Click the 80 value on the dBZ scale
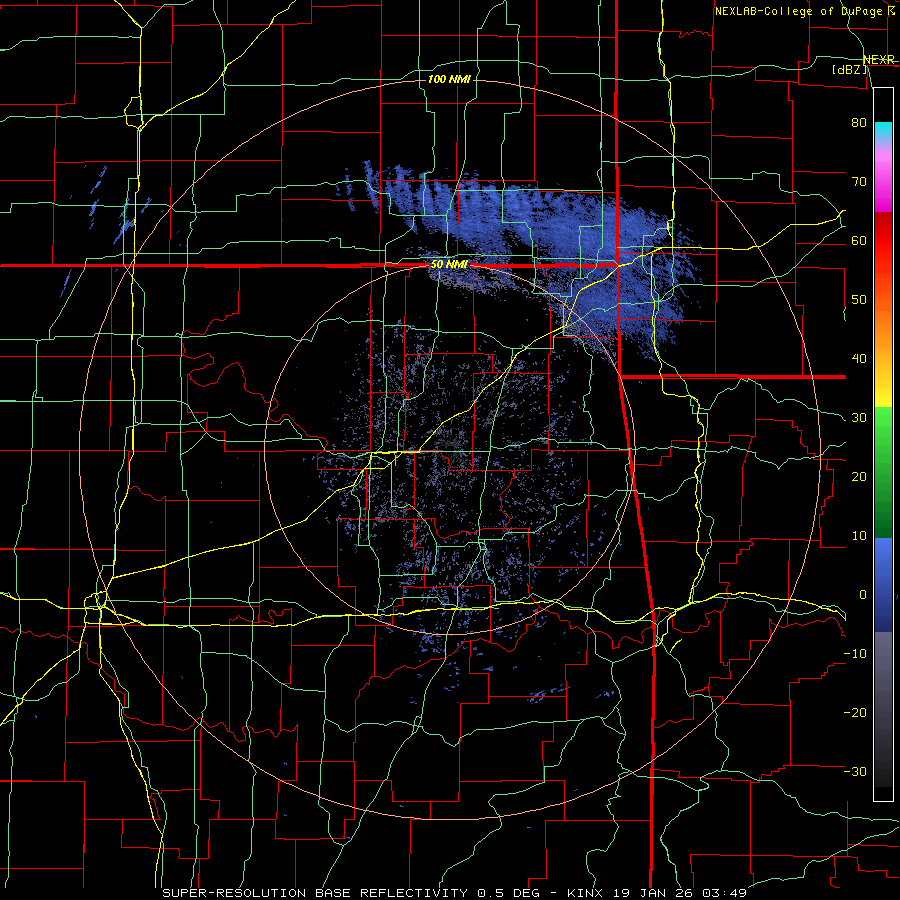The width and height of the screenshot is (900, 900). (x=859, y=123)
